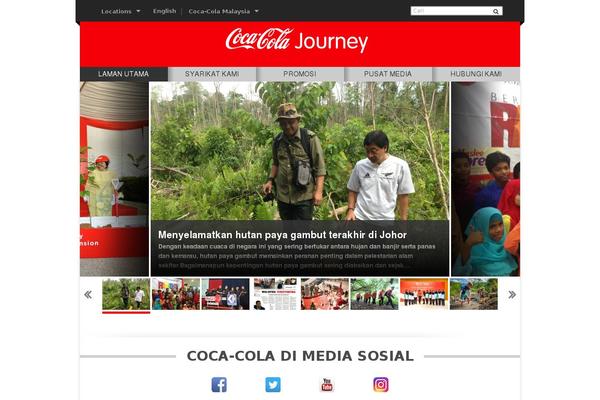Open the Instagram icon
600x400 pixels.
click(381, 384)
